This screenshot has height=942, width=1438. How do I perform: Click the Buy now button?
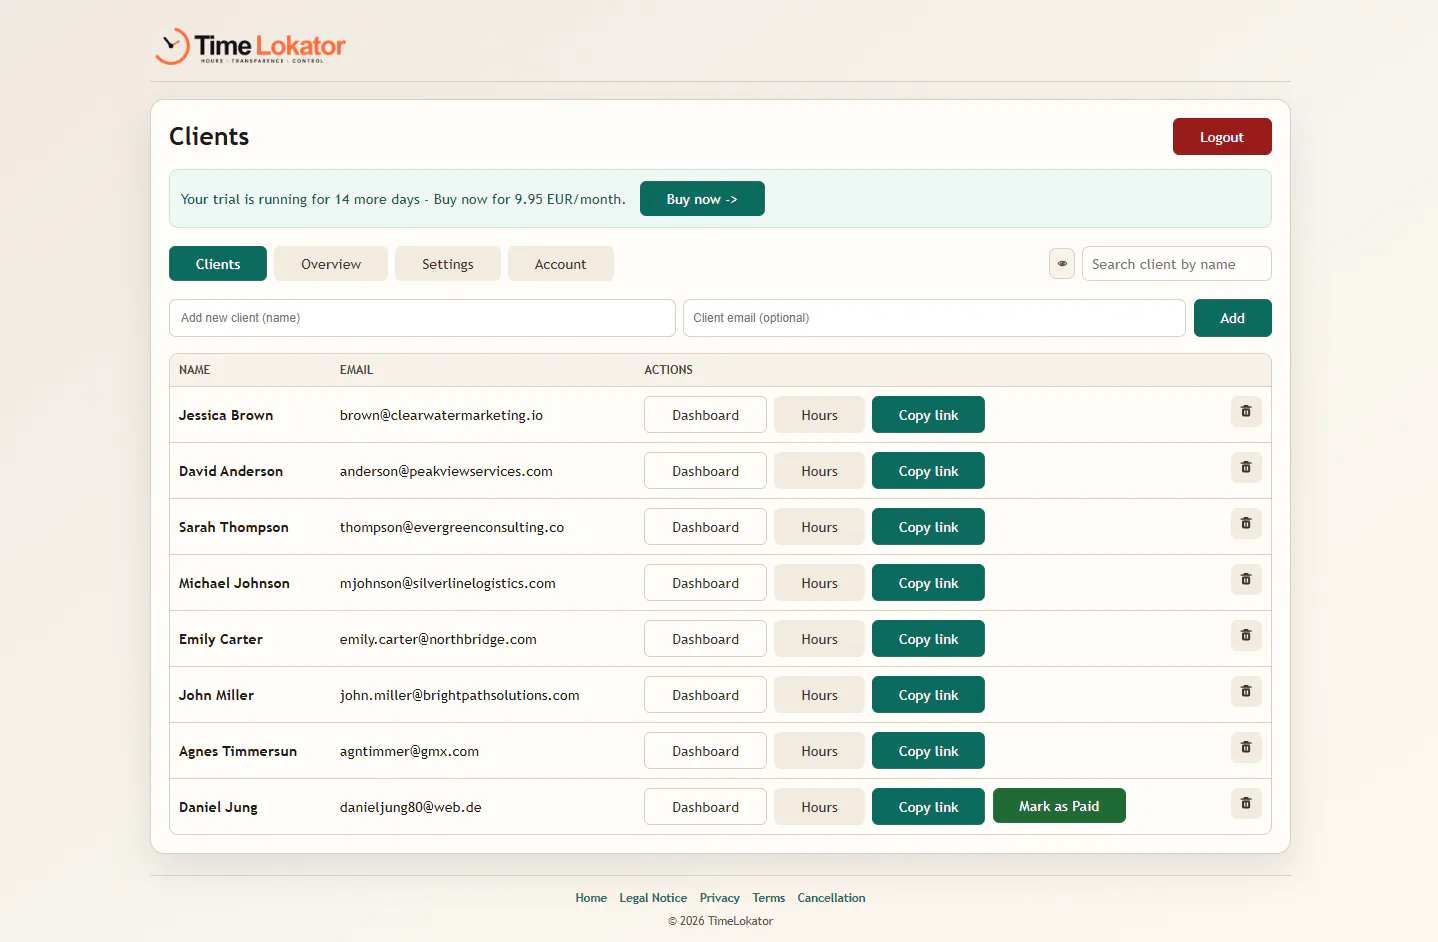pyautogui.click(x=702, y=199)
